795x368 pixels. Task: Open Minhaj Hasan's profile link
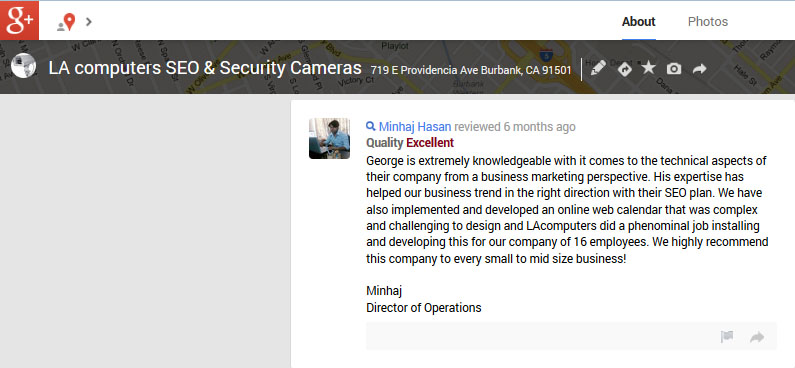[415, 127]
